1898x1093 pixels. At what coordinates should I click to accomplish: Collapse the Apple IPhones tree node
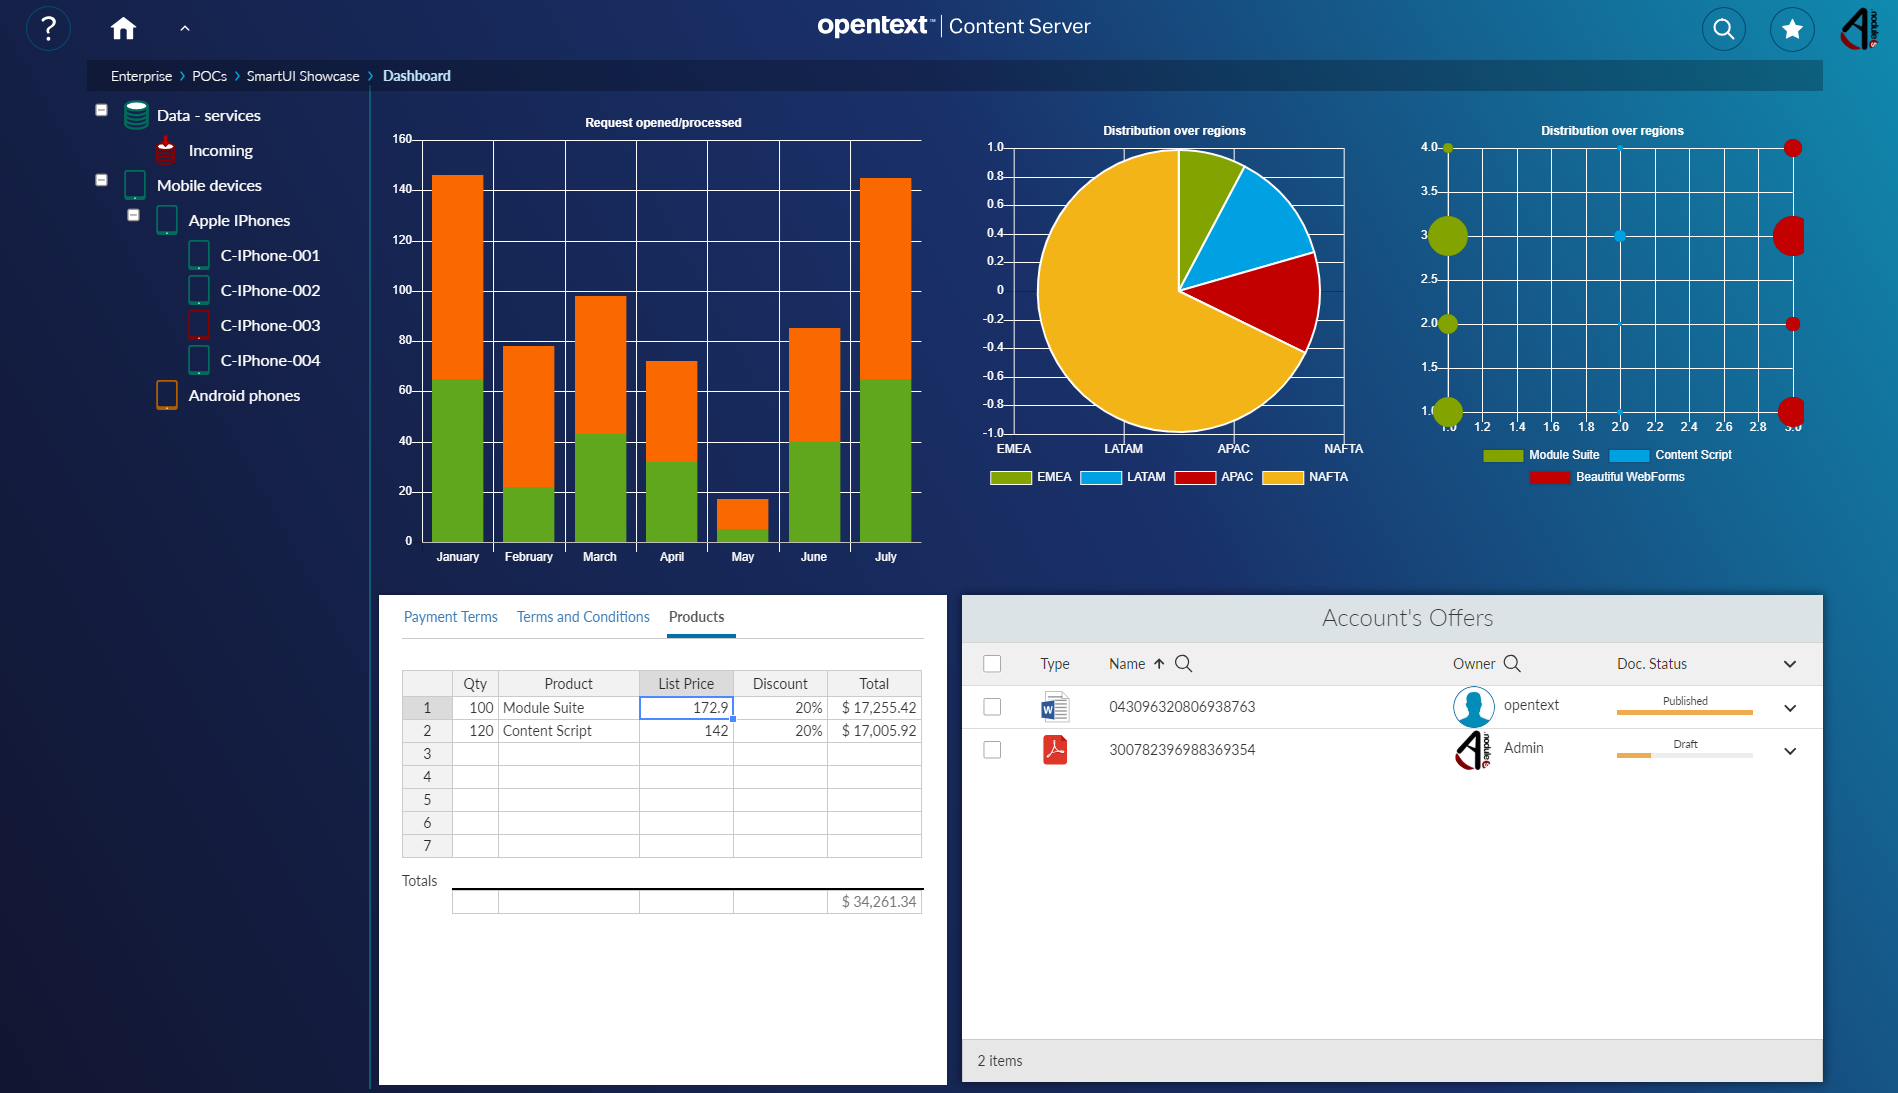tap(133, 215)
